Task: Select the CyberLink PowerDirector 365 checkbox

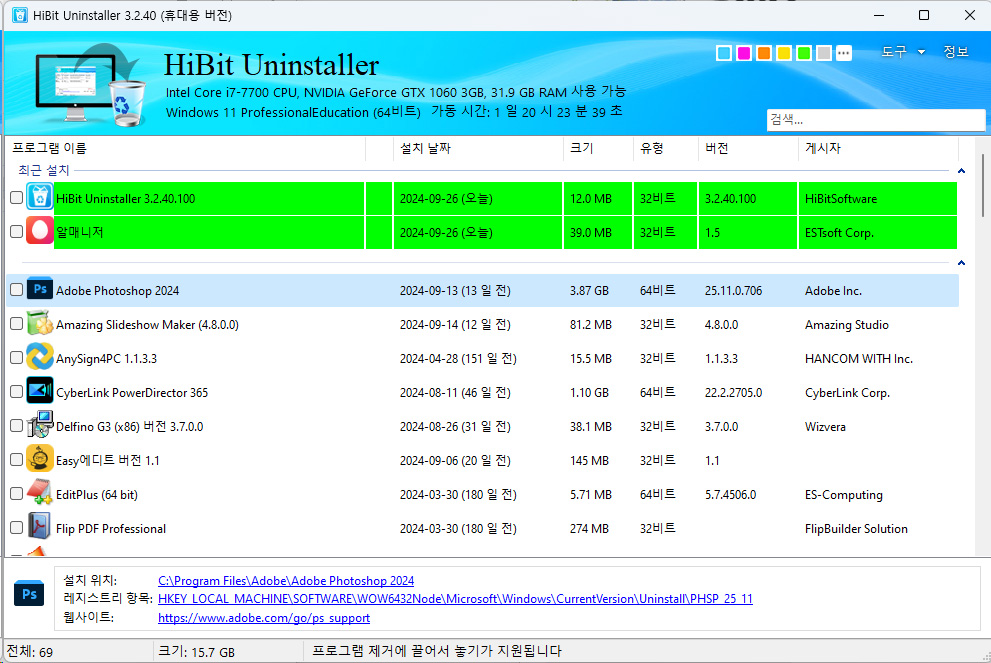Action: (x=16, y=392)
